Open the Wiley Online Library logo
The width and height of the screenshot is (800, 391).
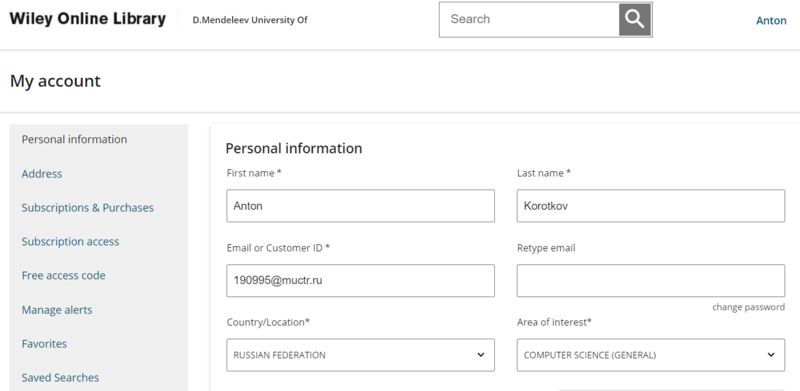88,19
